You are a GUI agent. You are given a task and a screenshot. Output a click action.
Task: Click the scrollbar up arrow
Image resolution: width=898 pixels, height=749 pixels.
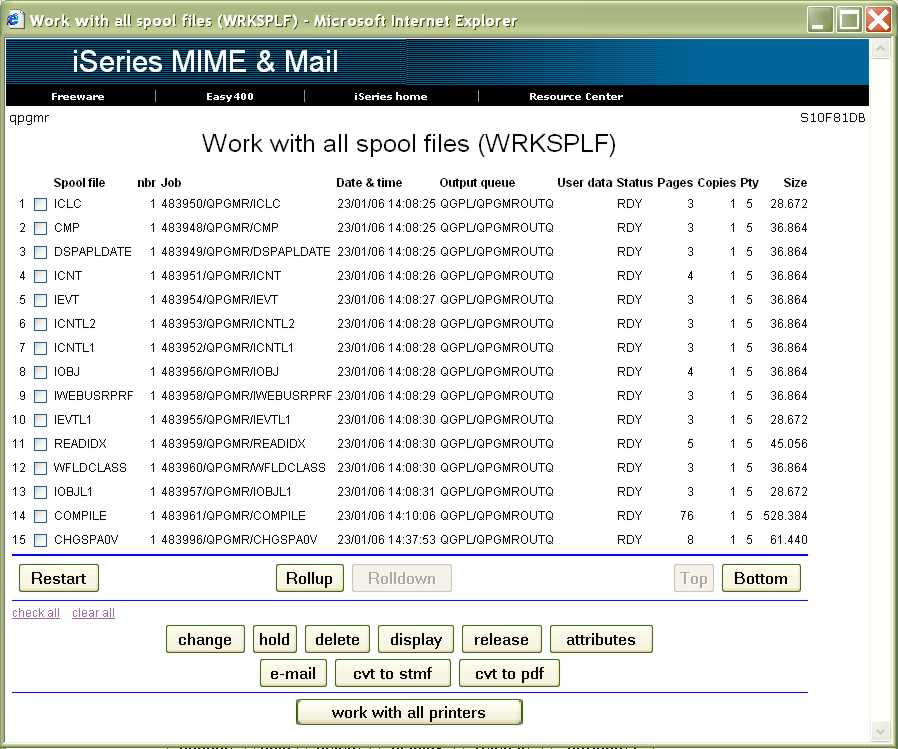tap(880, 49)
